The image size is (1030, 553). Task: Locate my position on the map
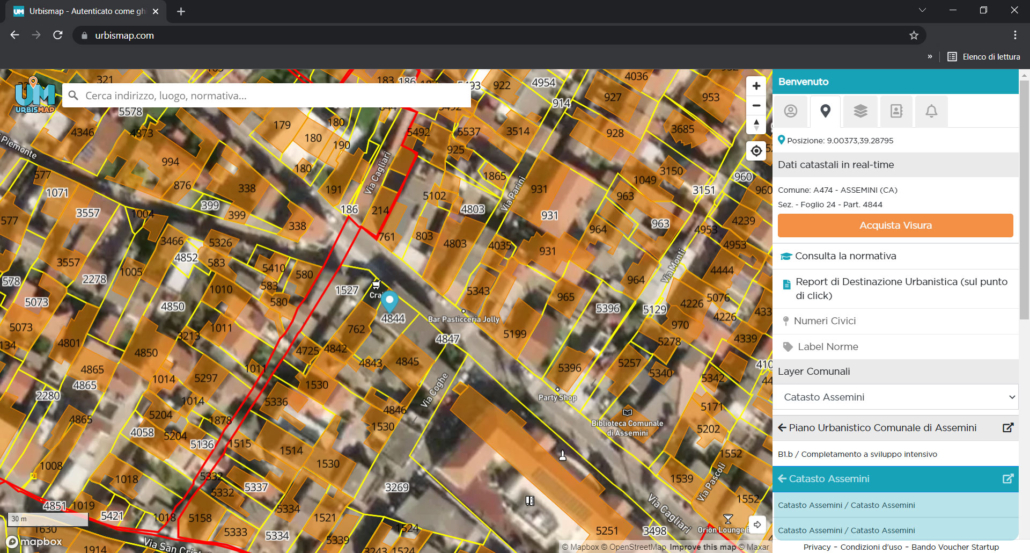pyautogui.click(x=756, y=151)
